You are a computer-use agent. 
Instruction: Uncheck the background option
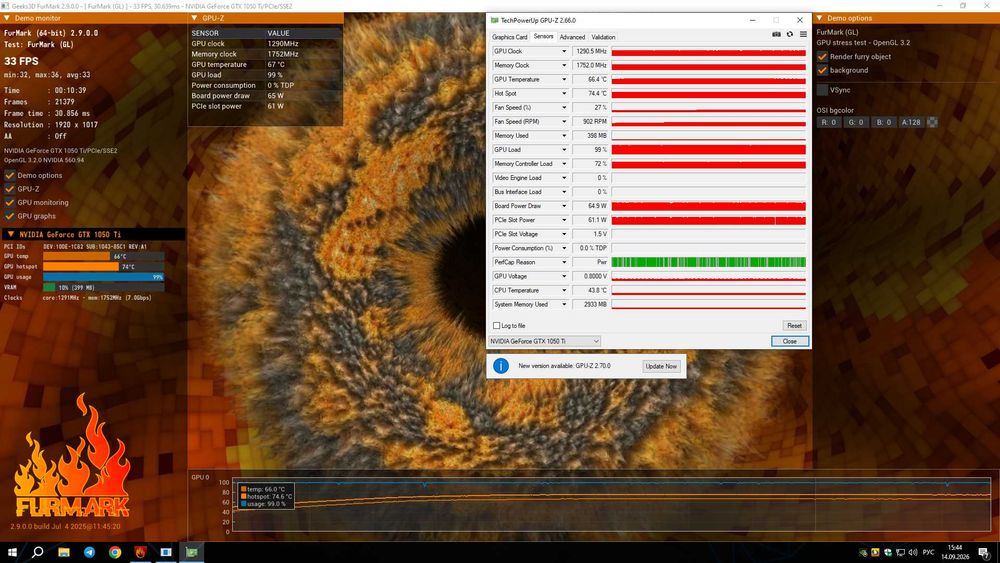tap(822, 70)
